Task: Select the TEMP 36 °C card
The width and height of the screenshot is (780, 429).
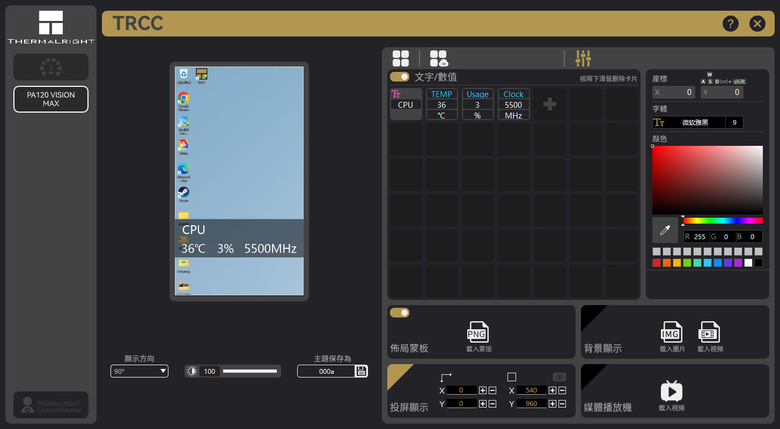Action: pos(442,104)
